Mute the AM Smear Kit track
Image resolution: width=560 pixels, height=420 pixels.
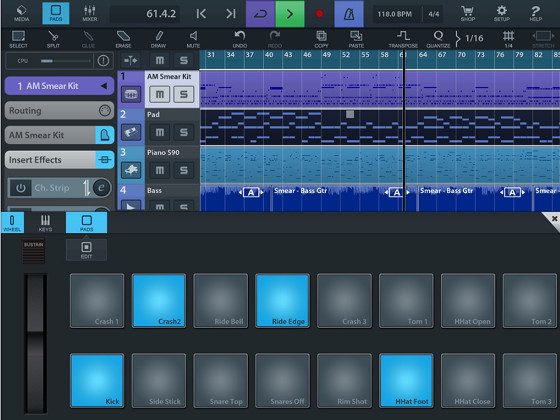pyautogui.click(x=160, y=94)
